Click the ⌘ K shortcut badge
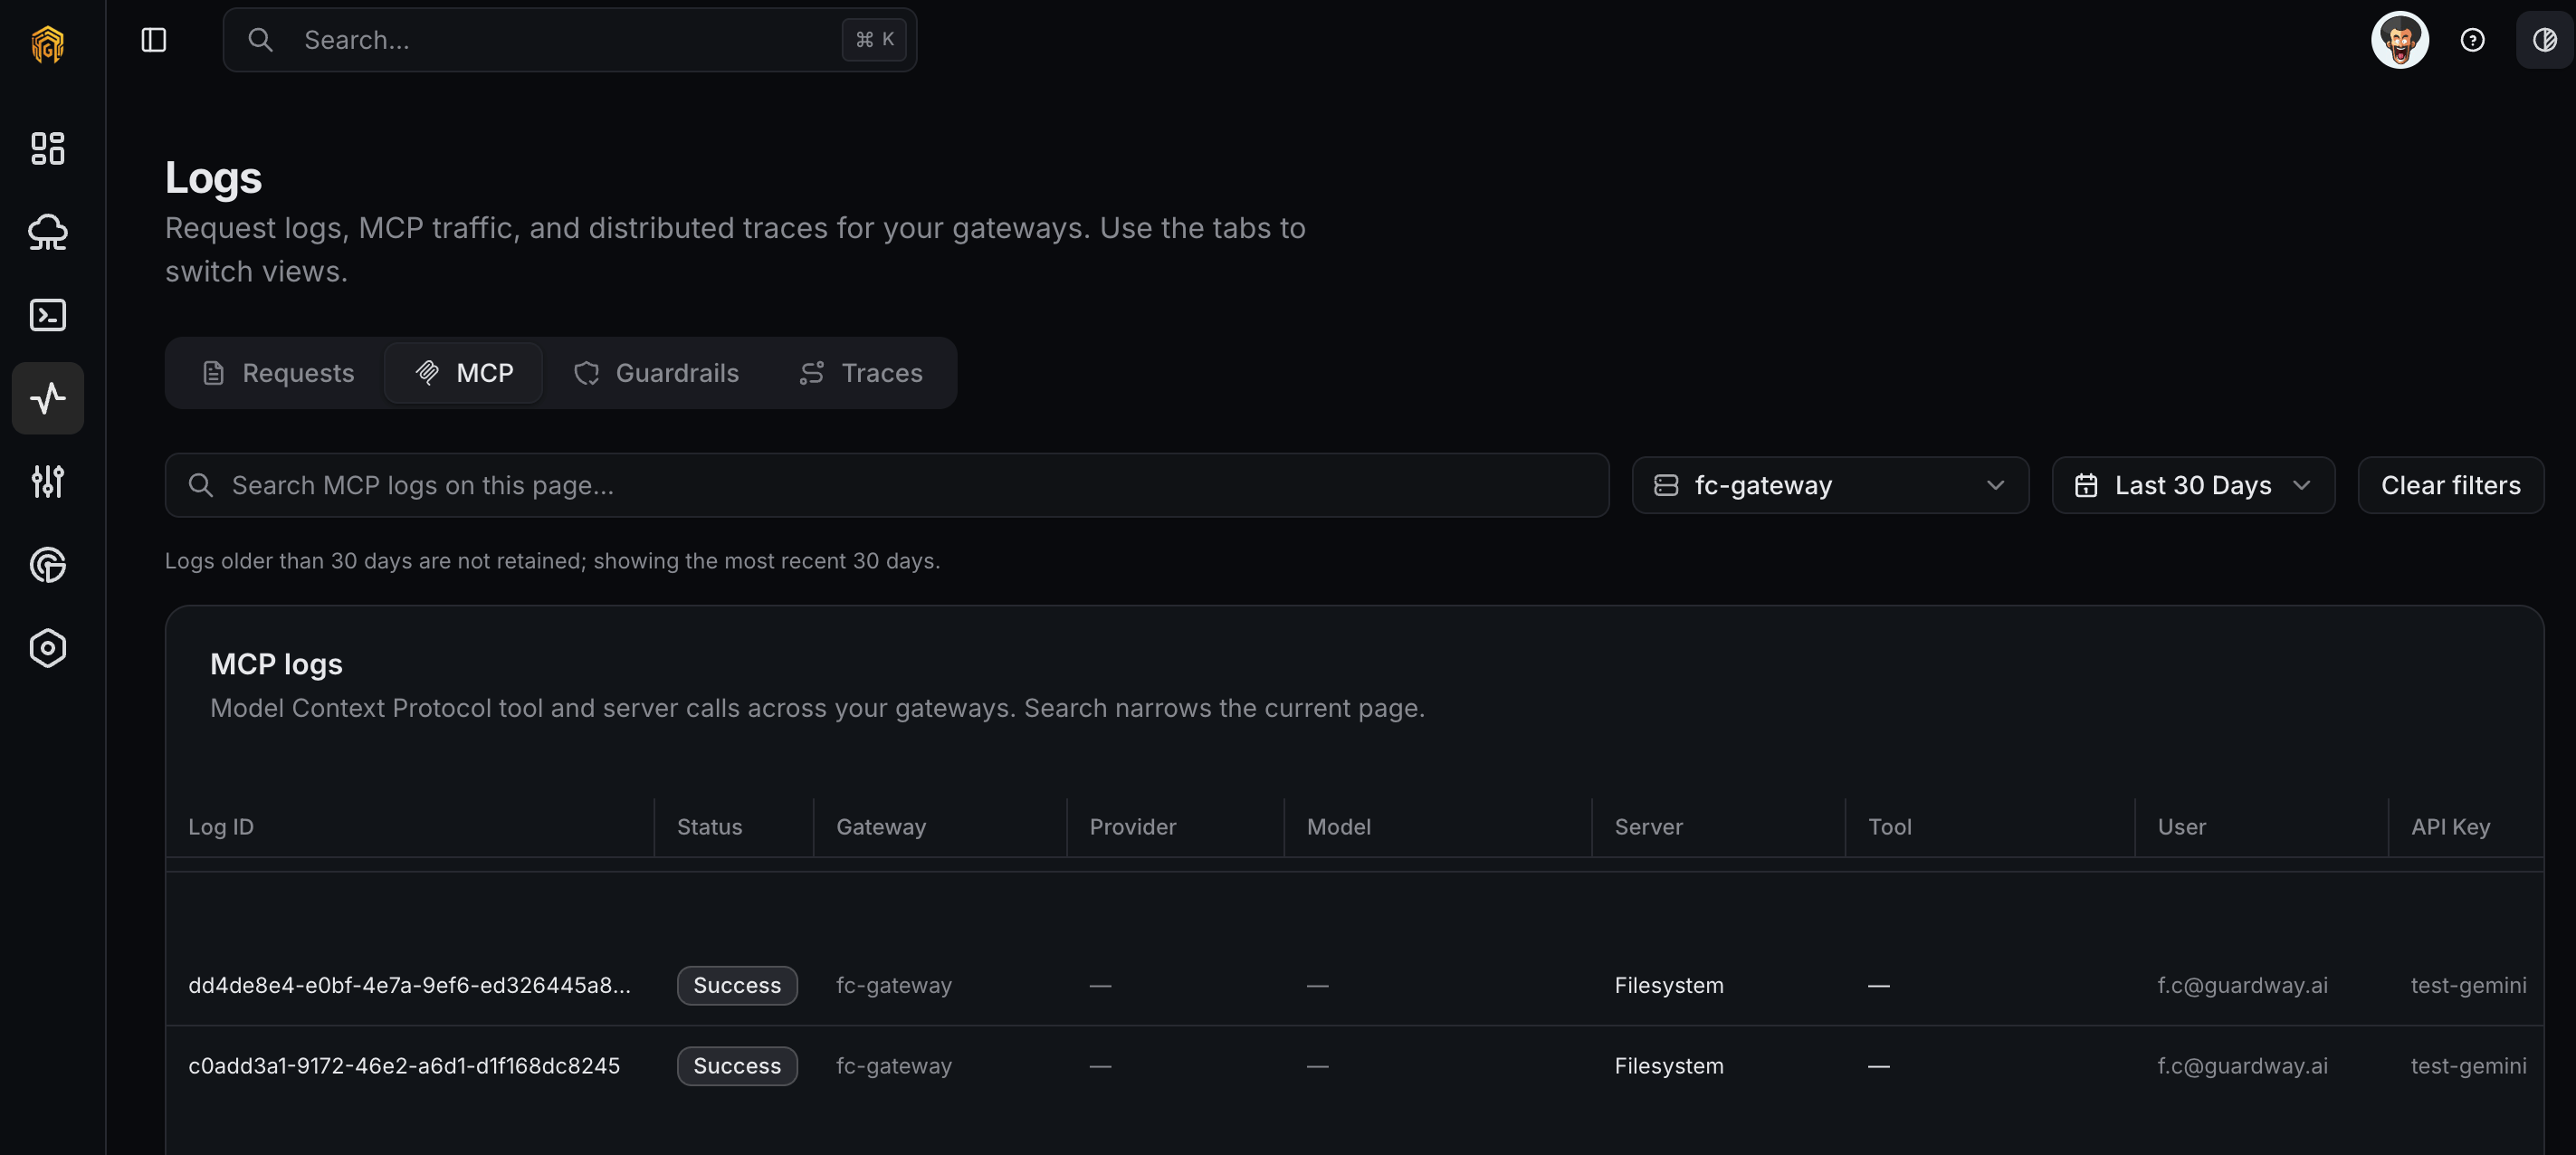The image size is (2576, 1155). point(874,40)
